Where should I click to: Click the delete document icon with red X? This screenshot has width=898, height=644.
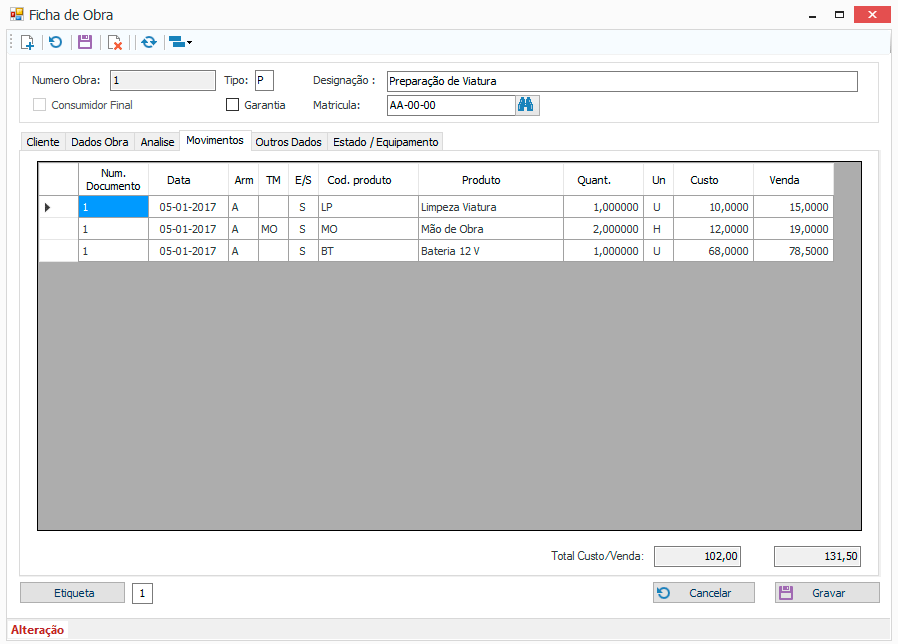pyautogui.click(x=115, y=42)
